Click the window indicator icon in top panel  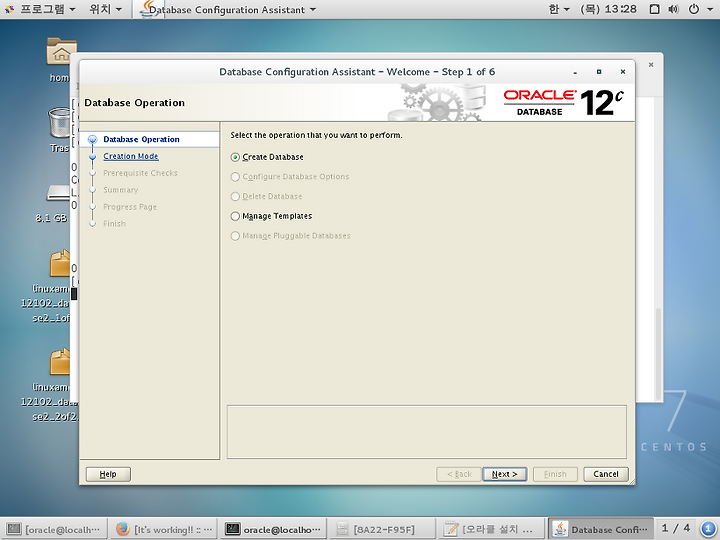[655, 9]
